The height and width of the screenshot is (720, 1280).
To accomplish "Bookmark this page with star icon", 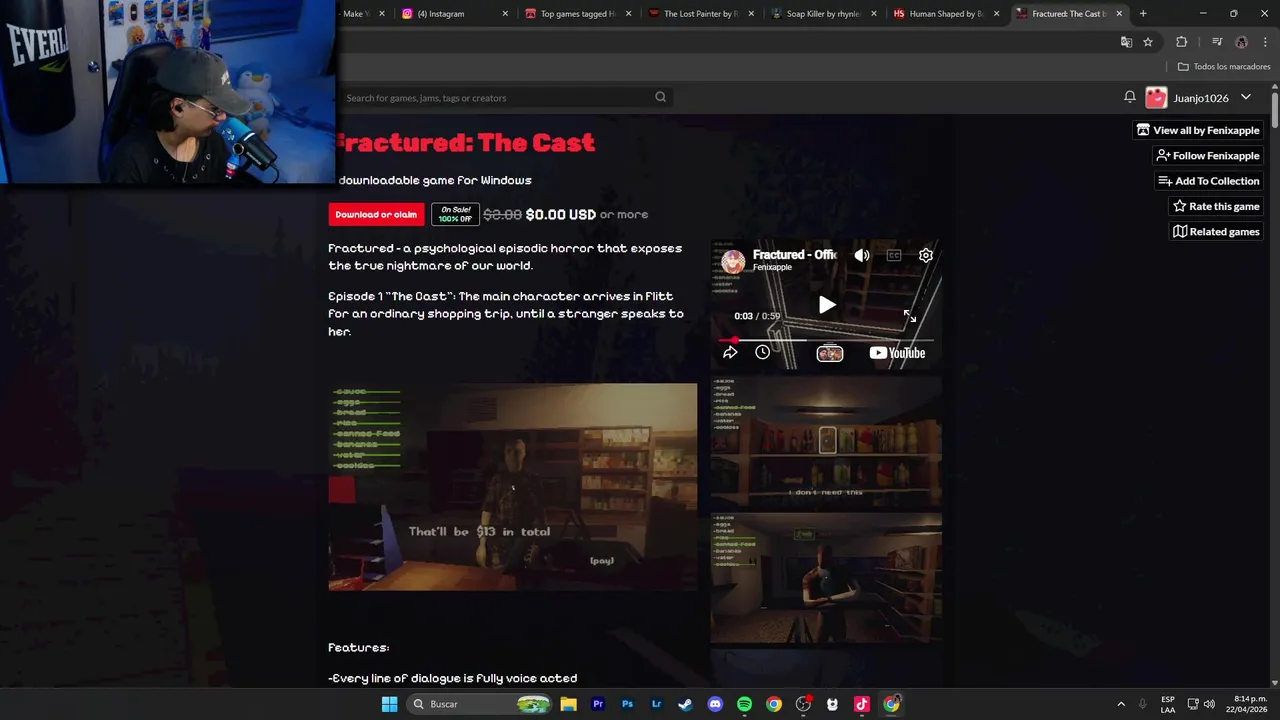I will [1148, 42].
